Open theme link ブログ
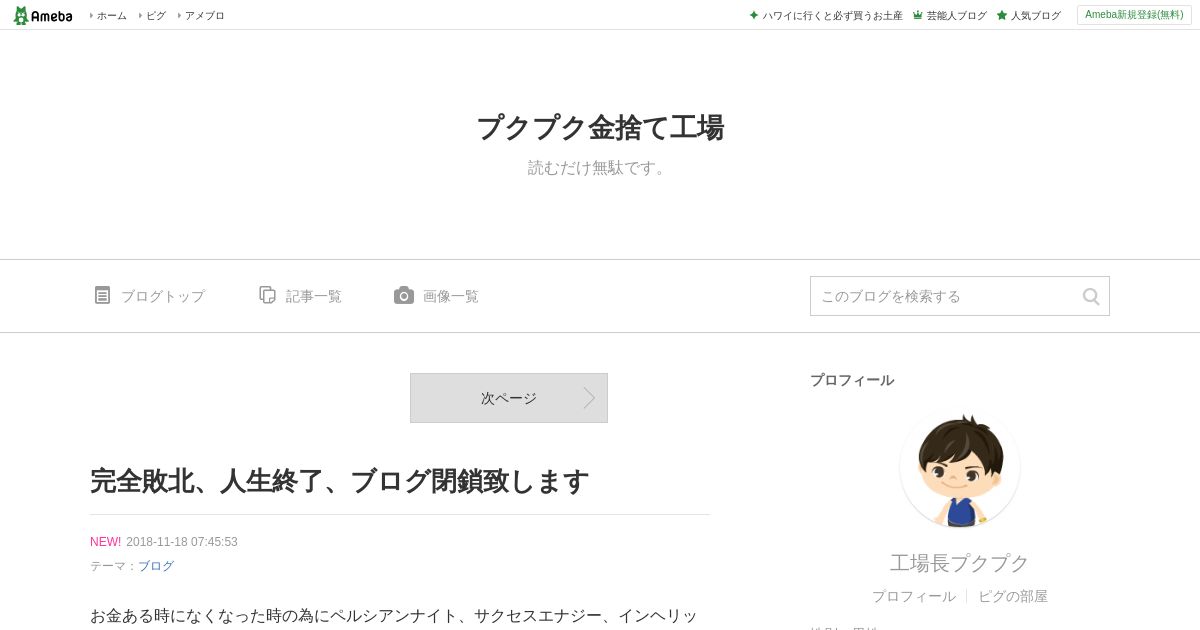The width and height of the screenshot is (1200, 630). pos(156,566)
